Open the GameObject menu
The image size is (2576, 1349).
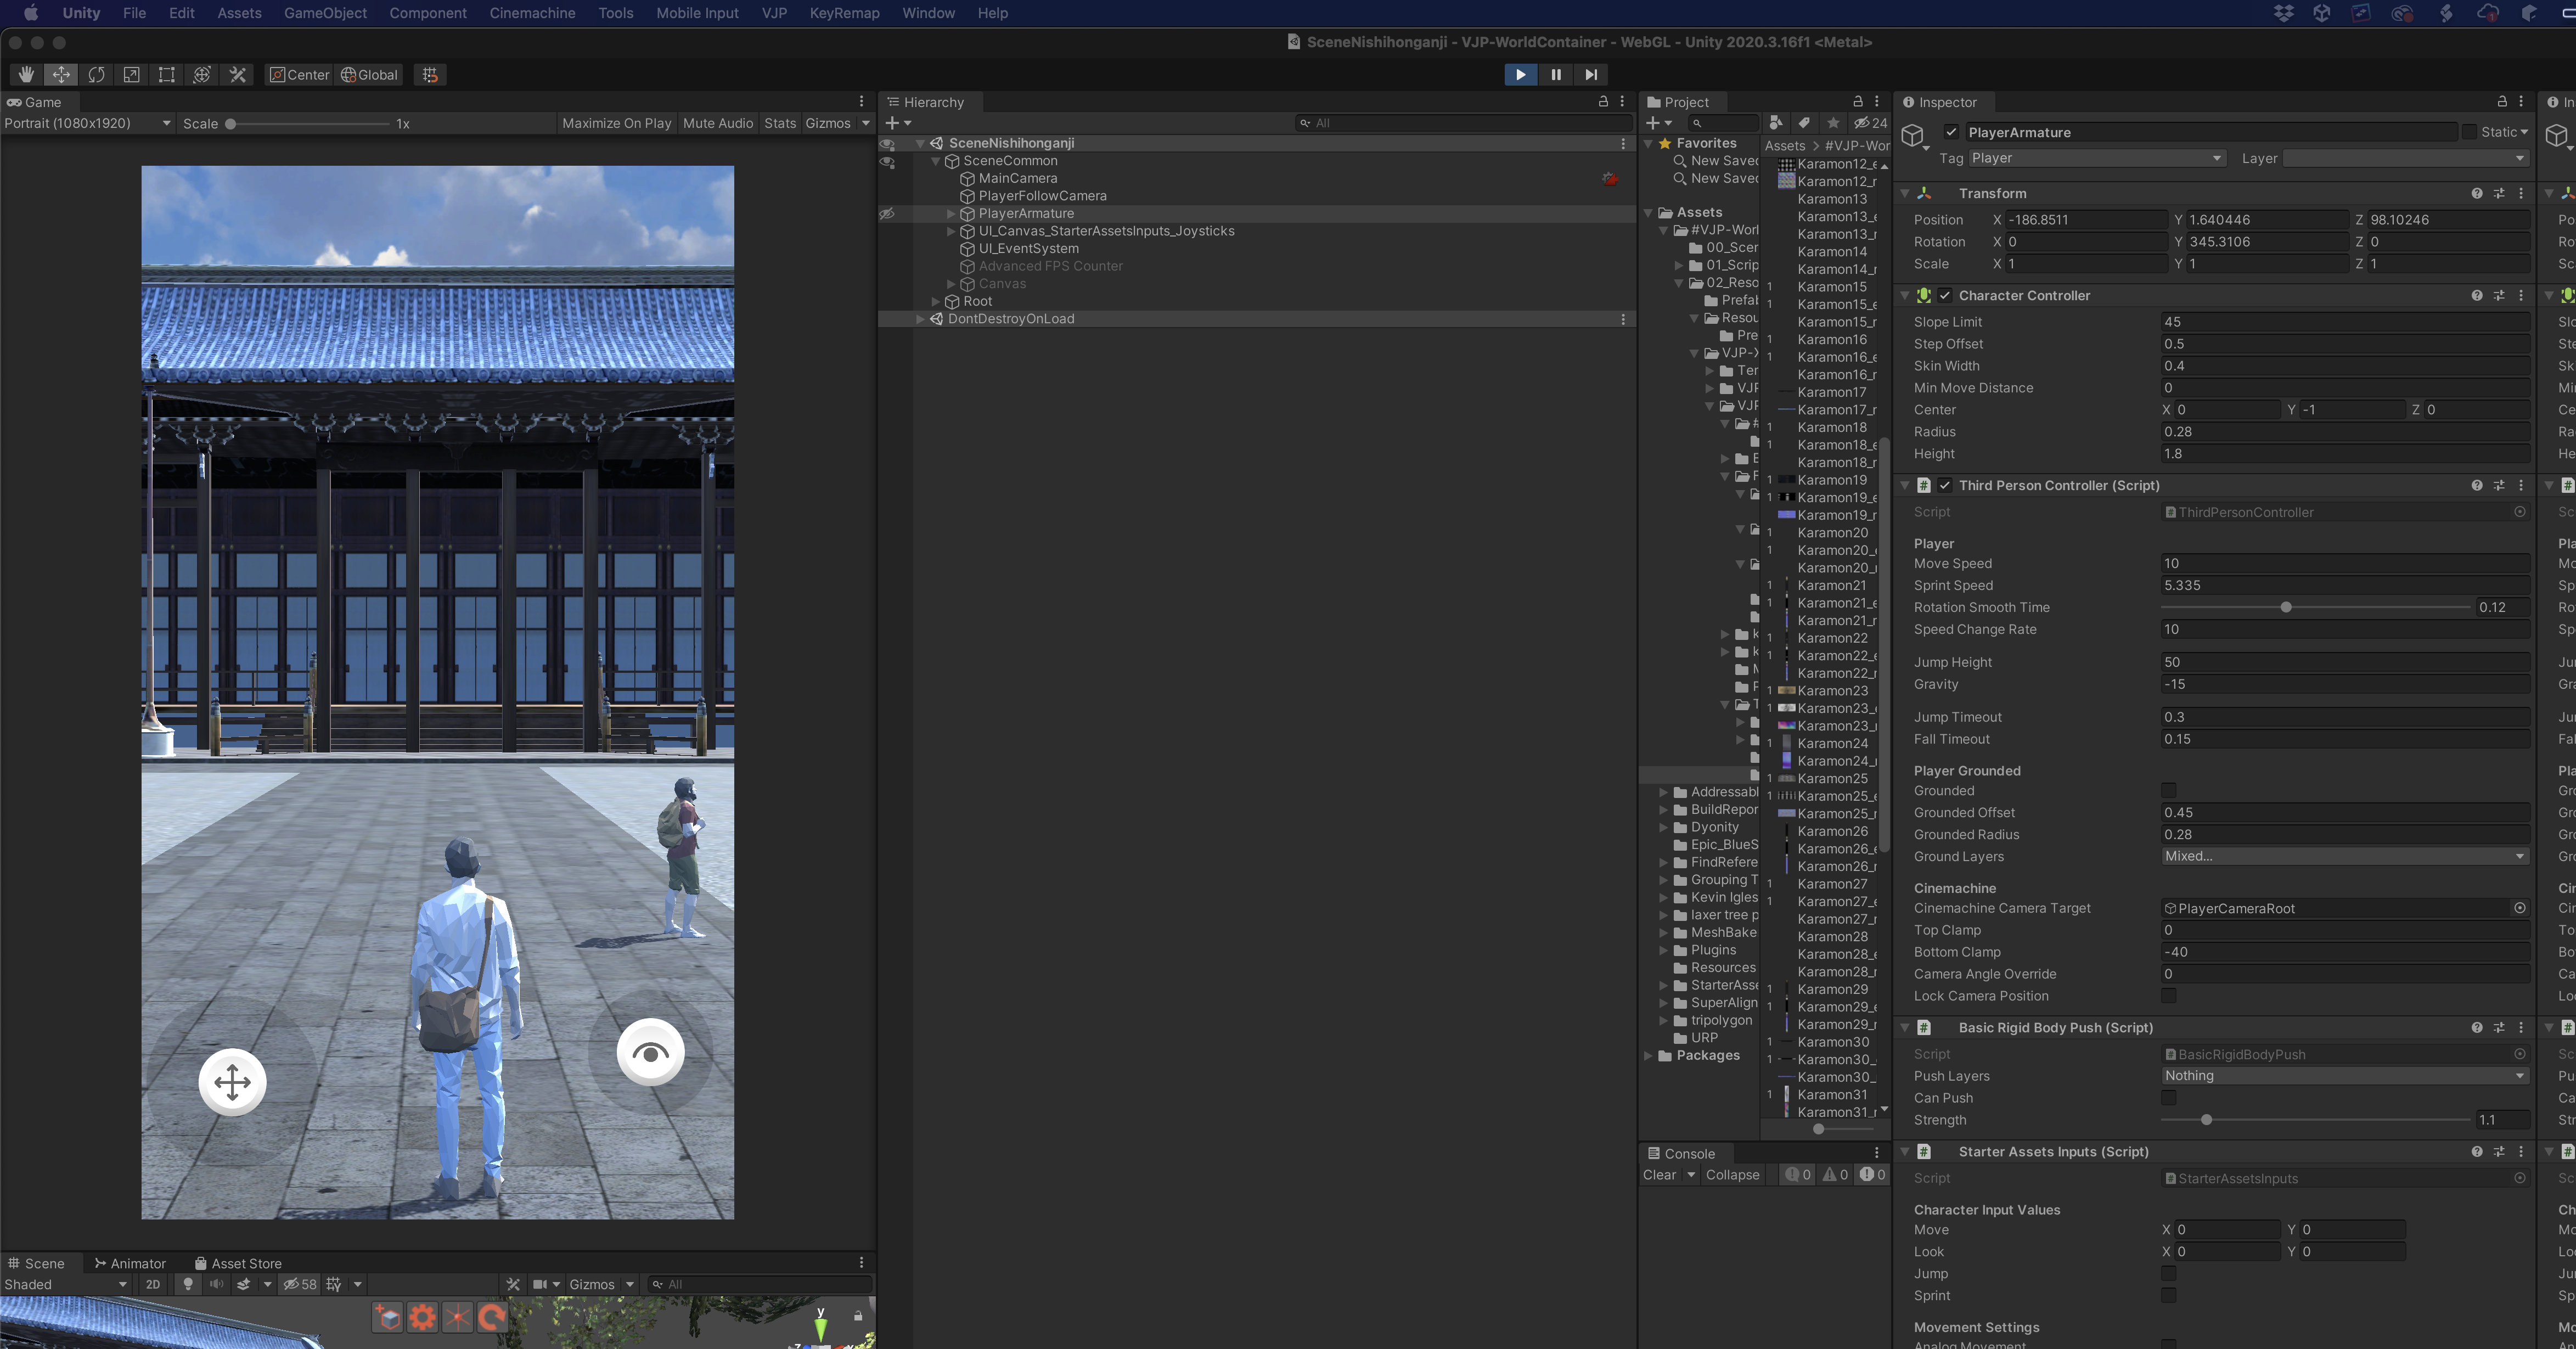pyautogui.click(x=325, y=13)
